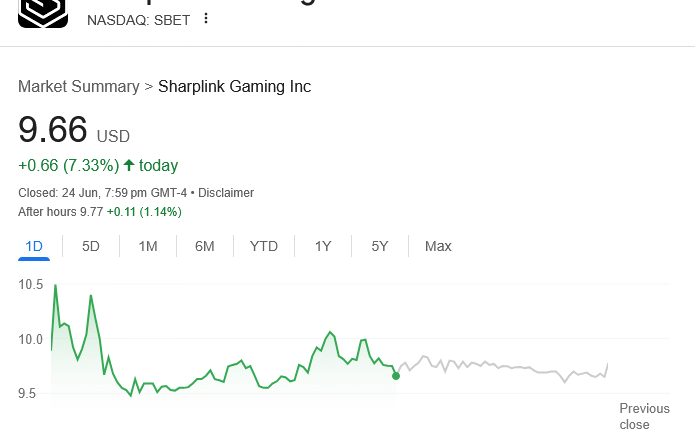Select the 1D chart range tab
This screenshot has width=695, height=430.
point(34,246)
